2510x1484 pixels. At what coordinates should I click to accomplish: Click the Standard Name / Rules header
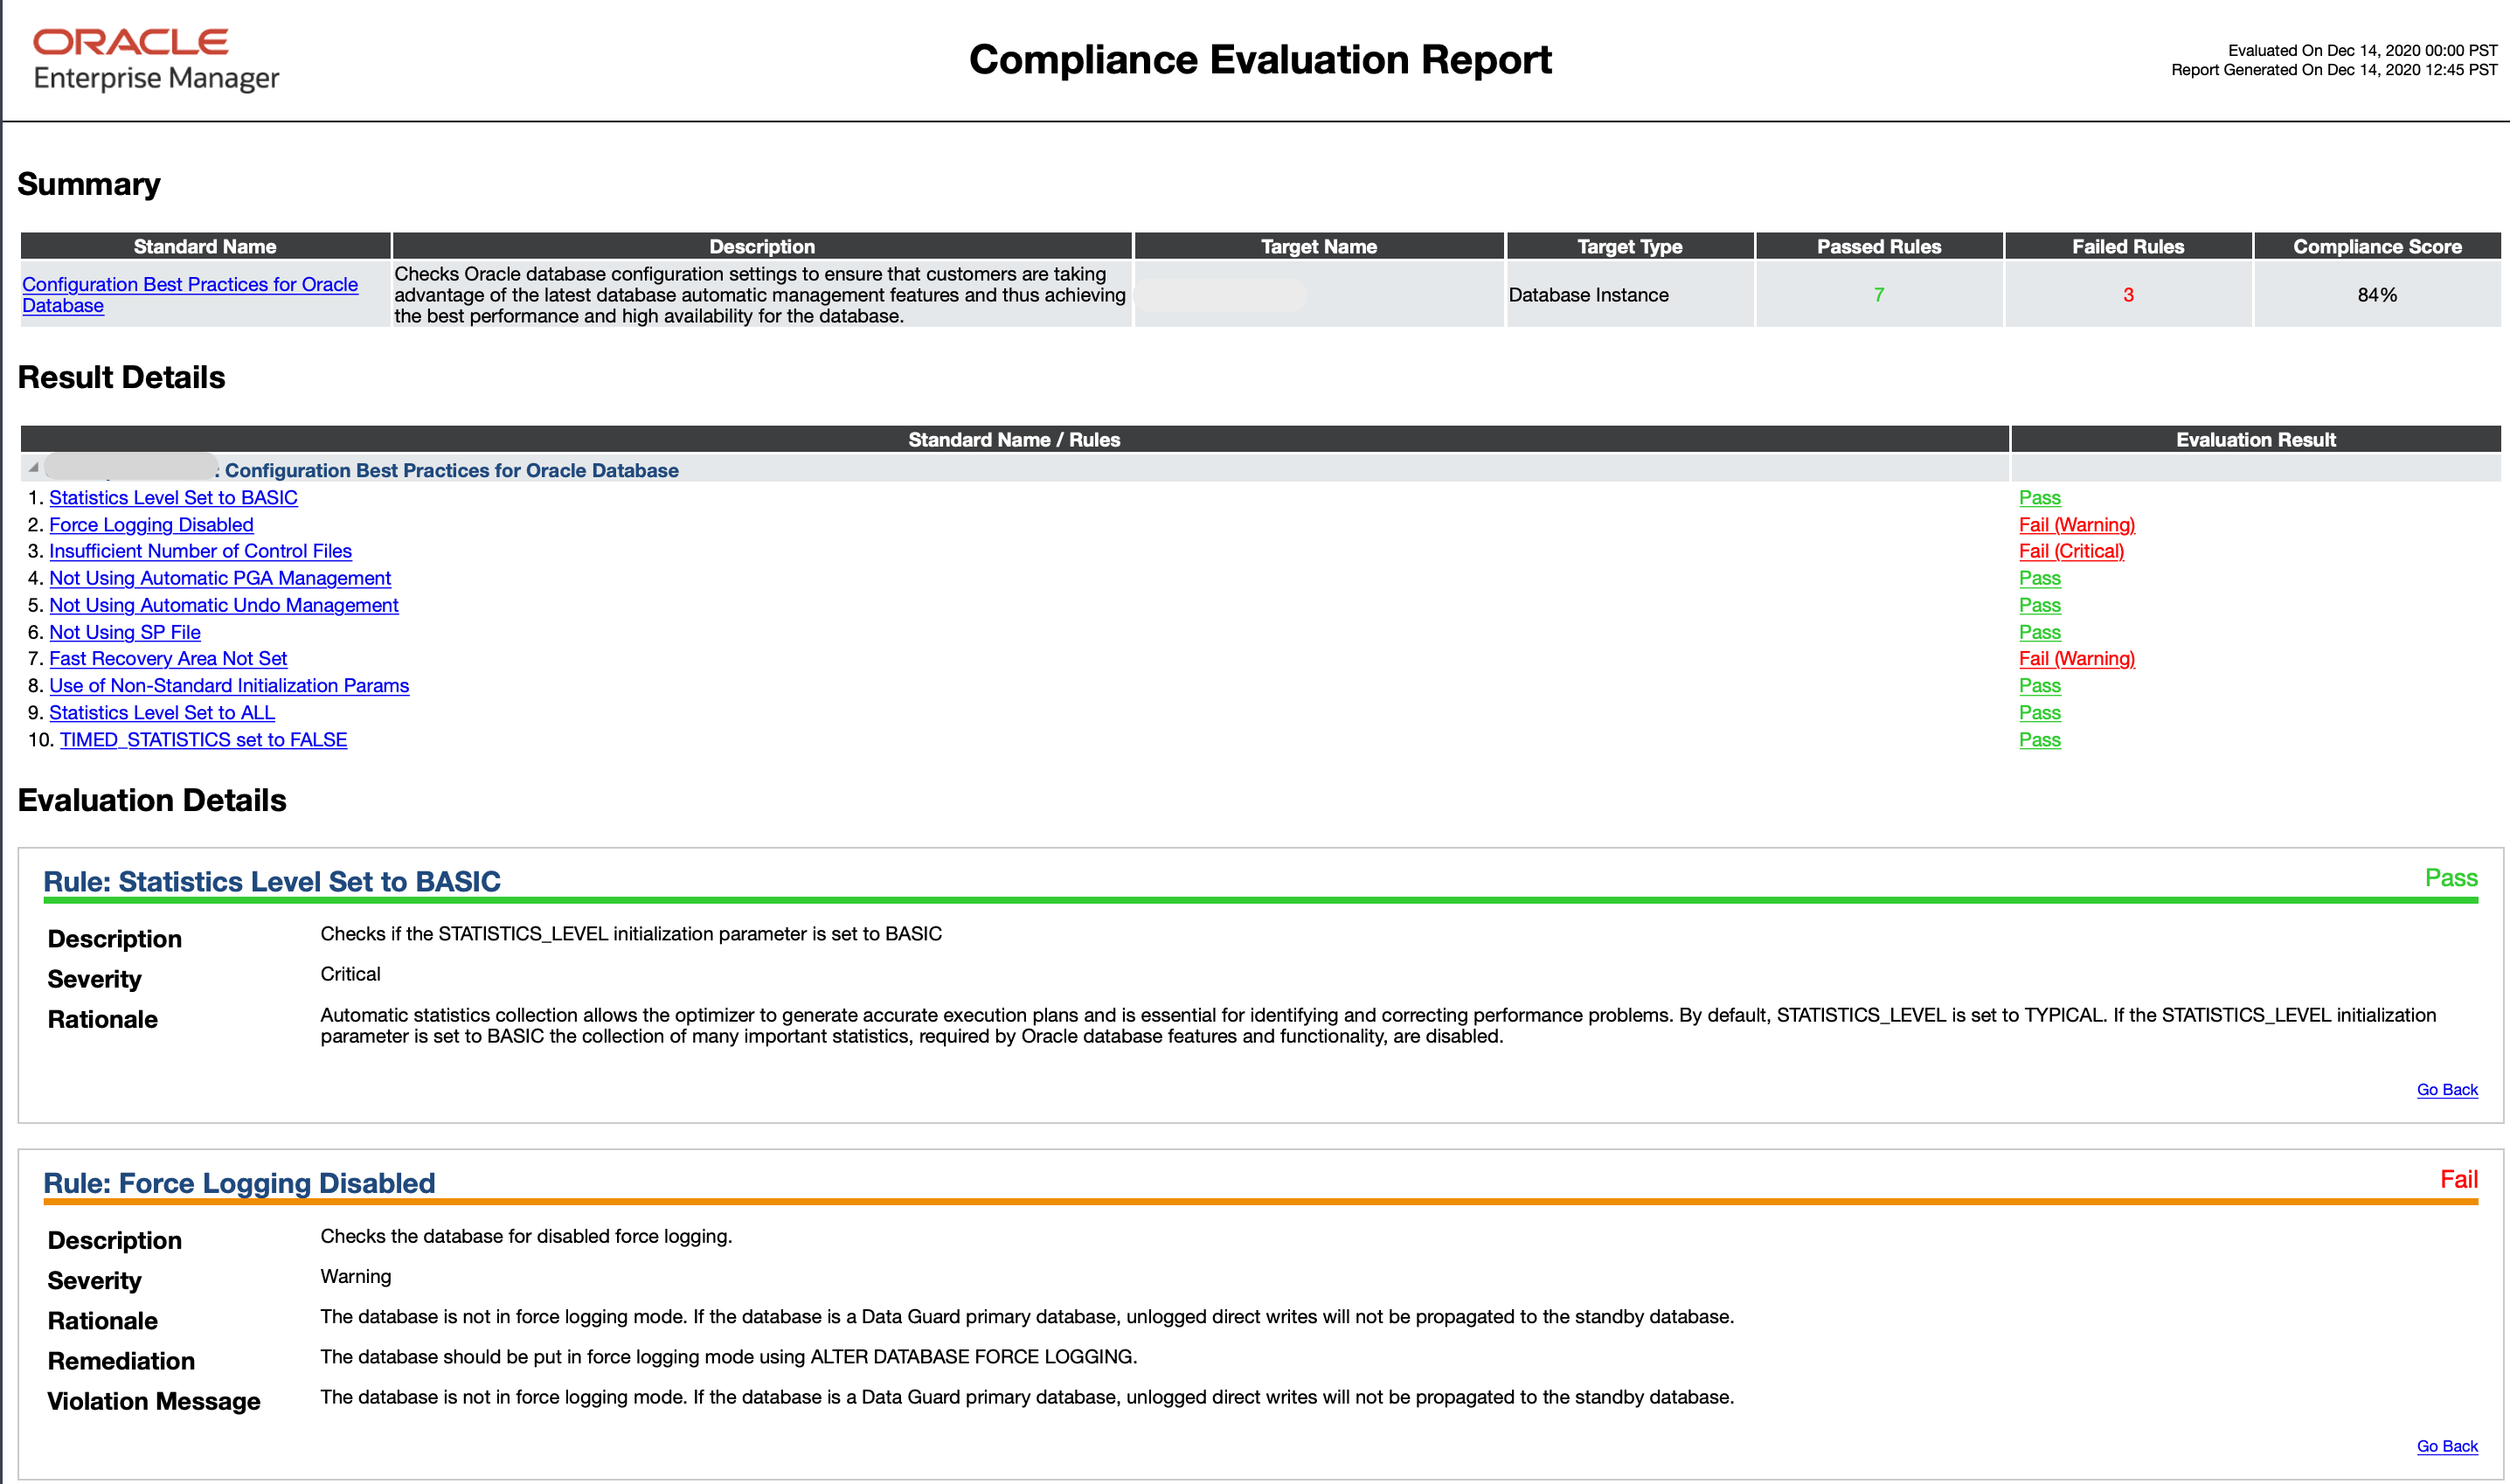coord(1014,439)
